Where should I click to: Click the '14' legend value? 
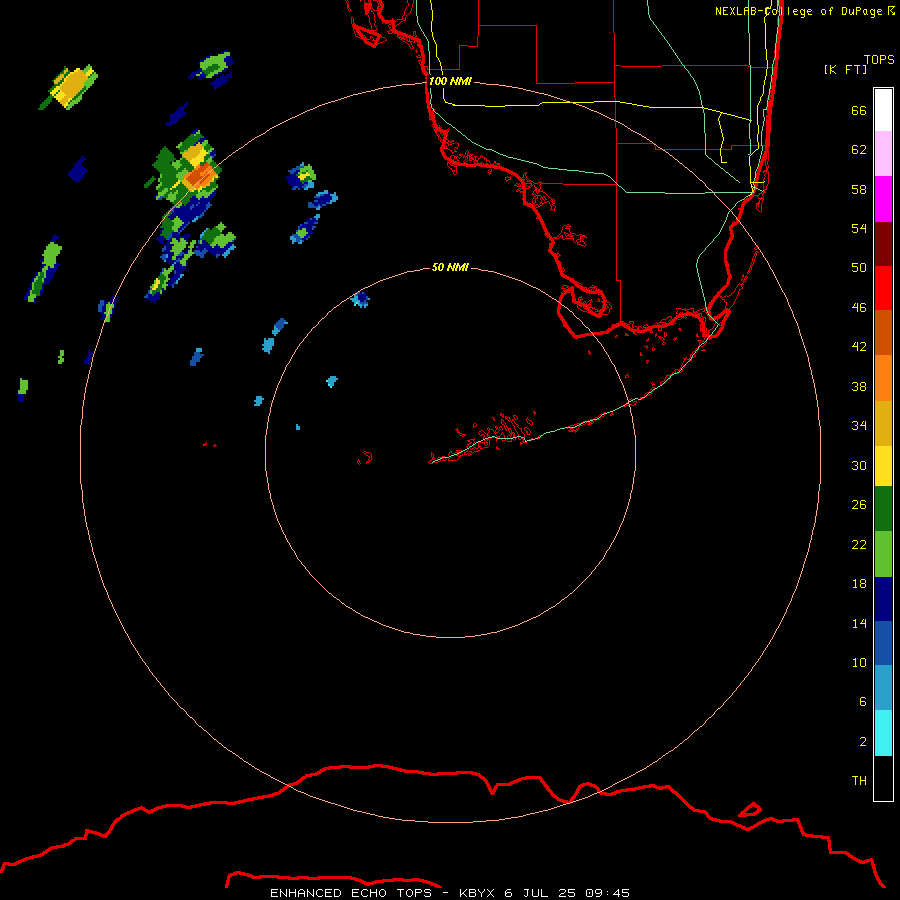859,623
